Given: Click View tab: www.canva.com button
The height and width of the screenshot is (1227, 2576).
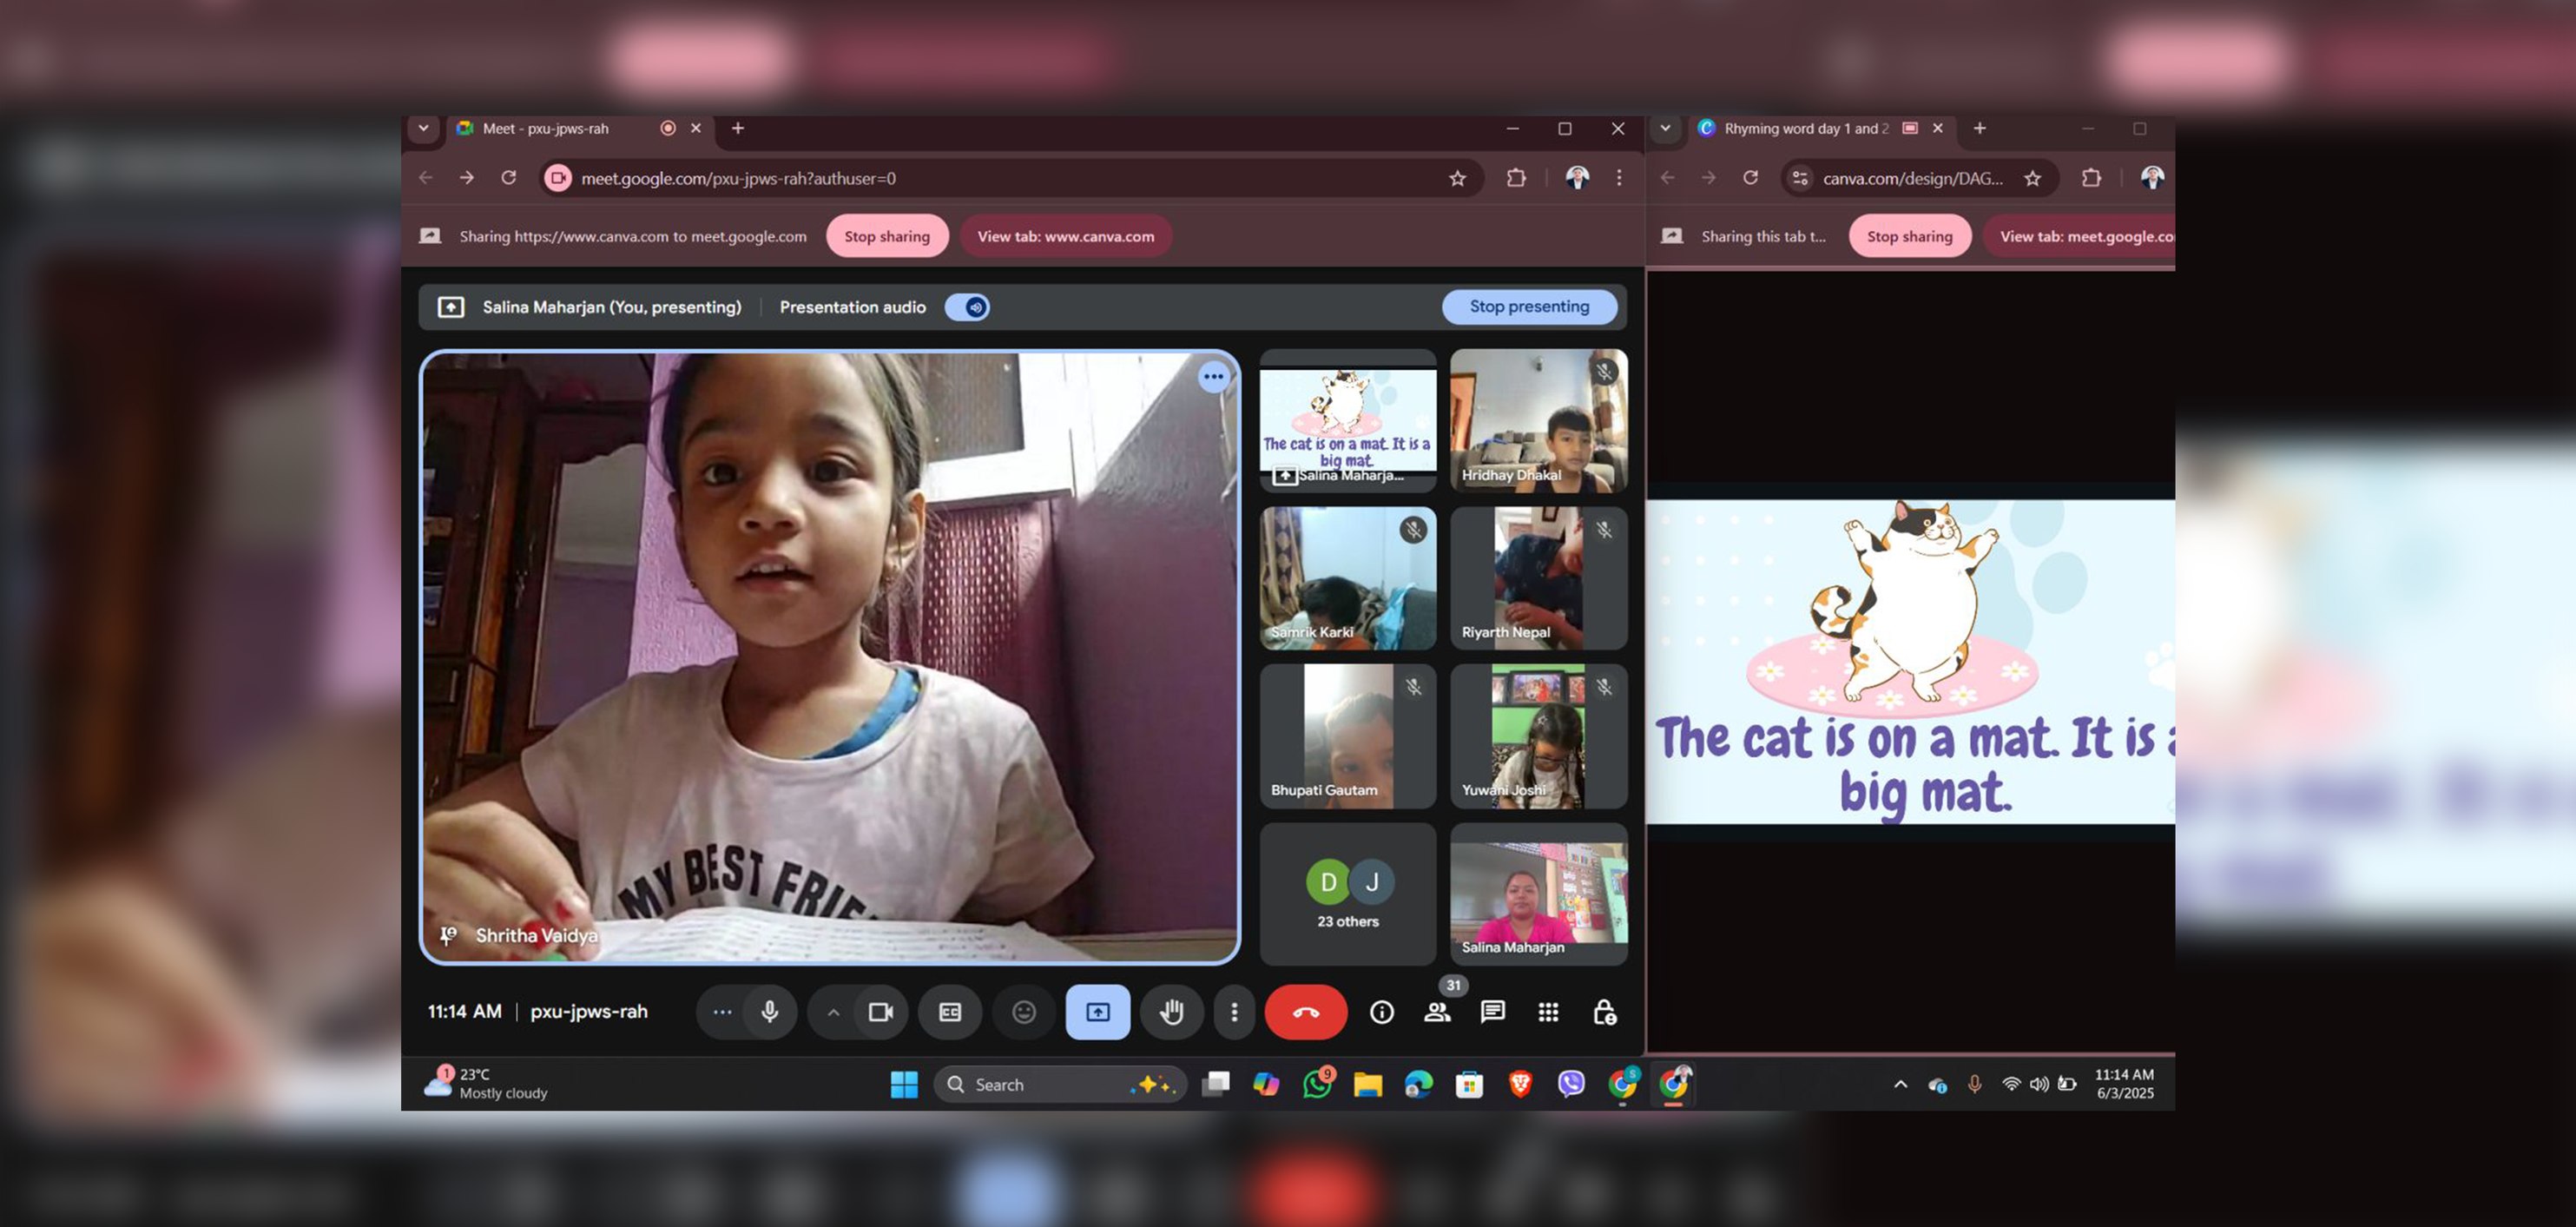Looking at the screenshot, I should point(1065,236).
